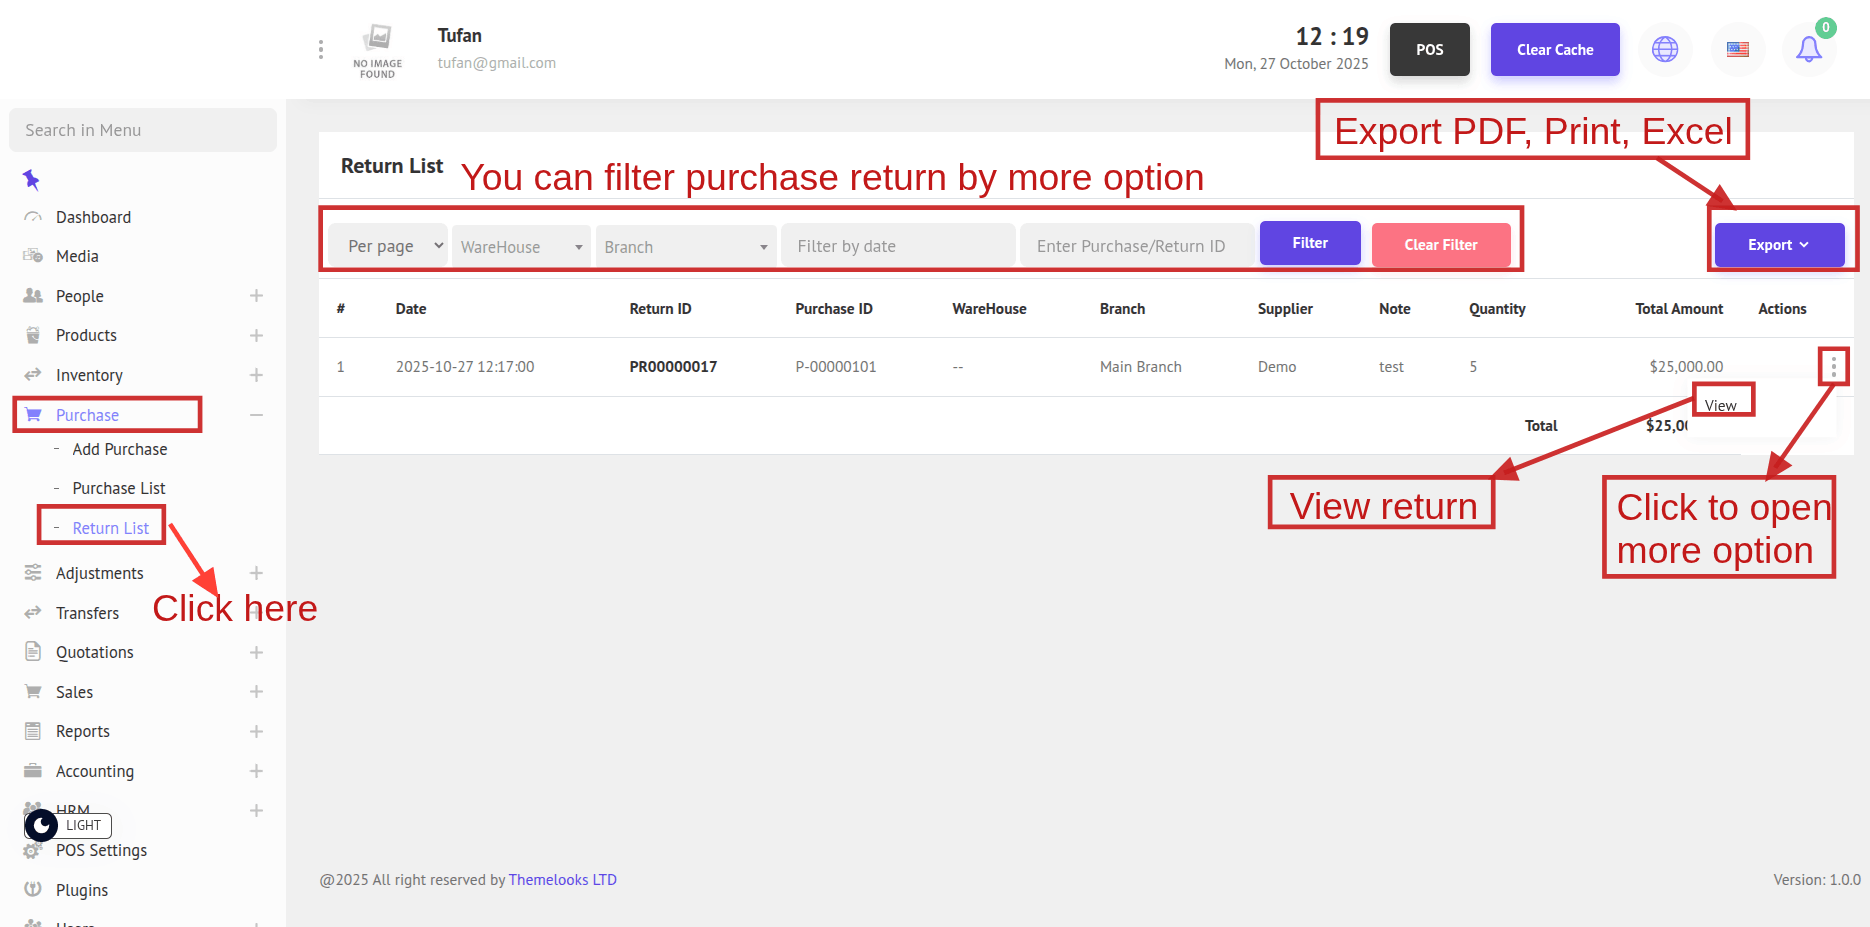Image resolution: width=1870 pixels, height=927 pixels.
Task: Click the Enter Purchase/Return ID field
Action: 1136,246
